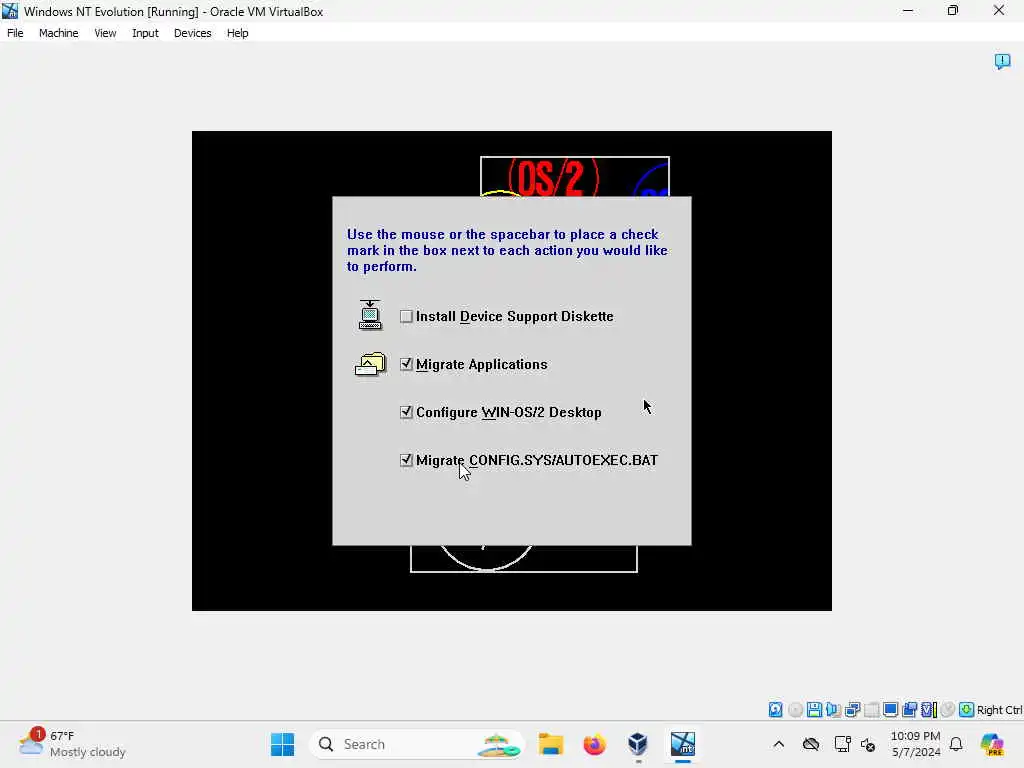
Task: Open Copilot preview from the taskbar
Action: [992, 744]
